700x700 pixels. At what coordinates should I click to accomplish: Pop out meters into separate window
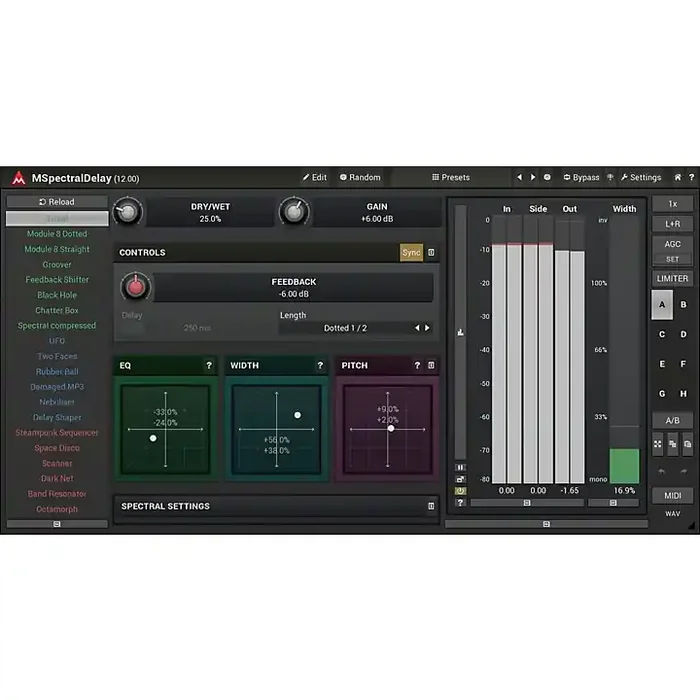click(x=460, y=479)
